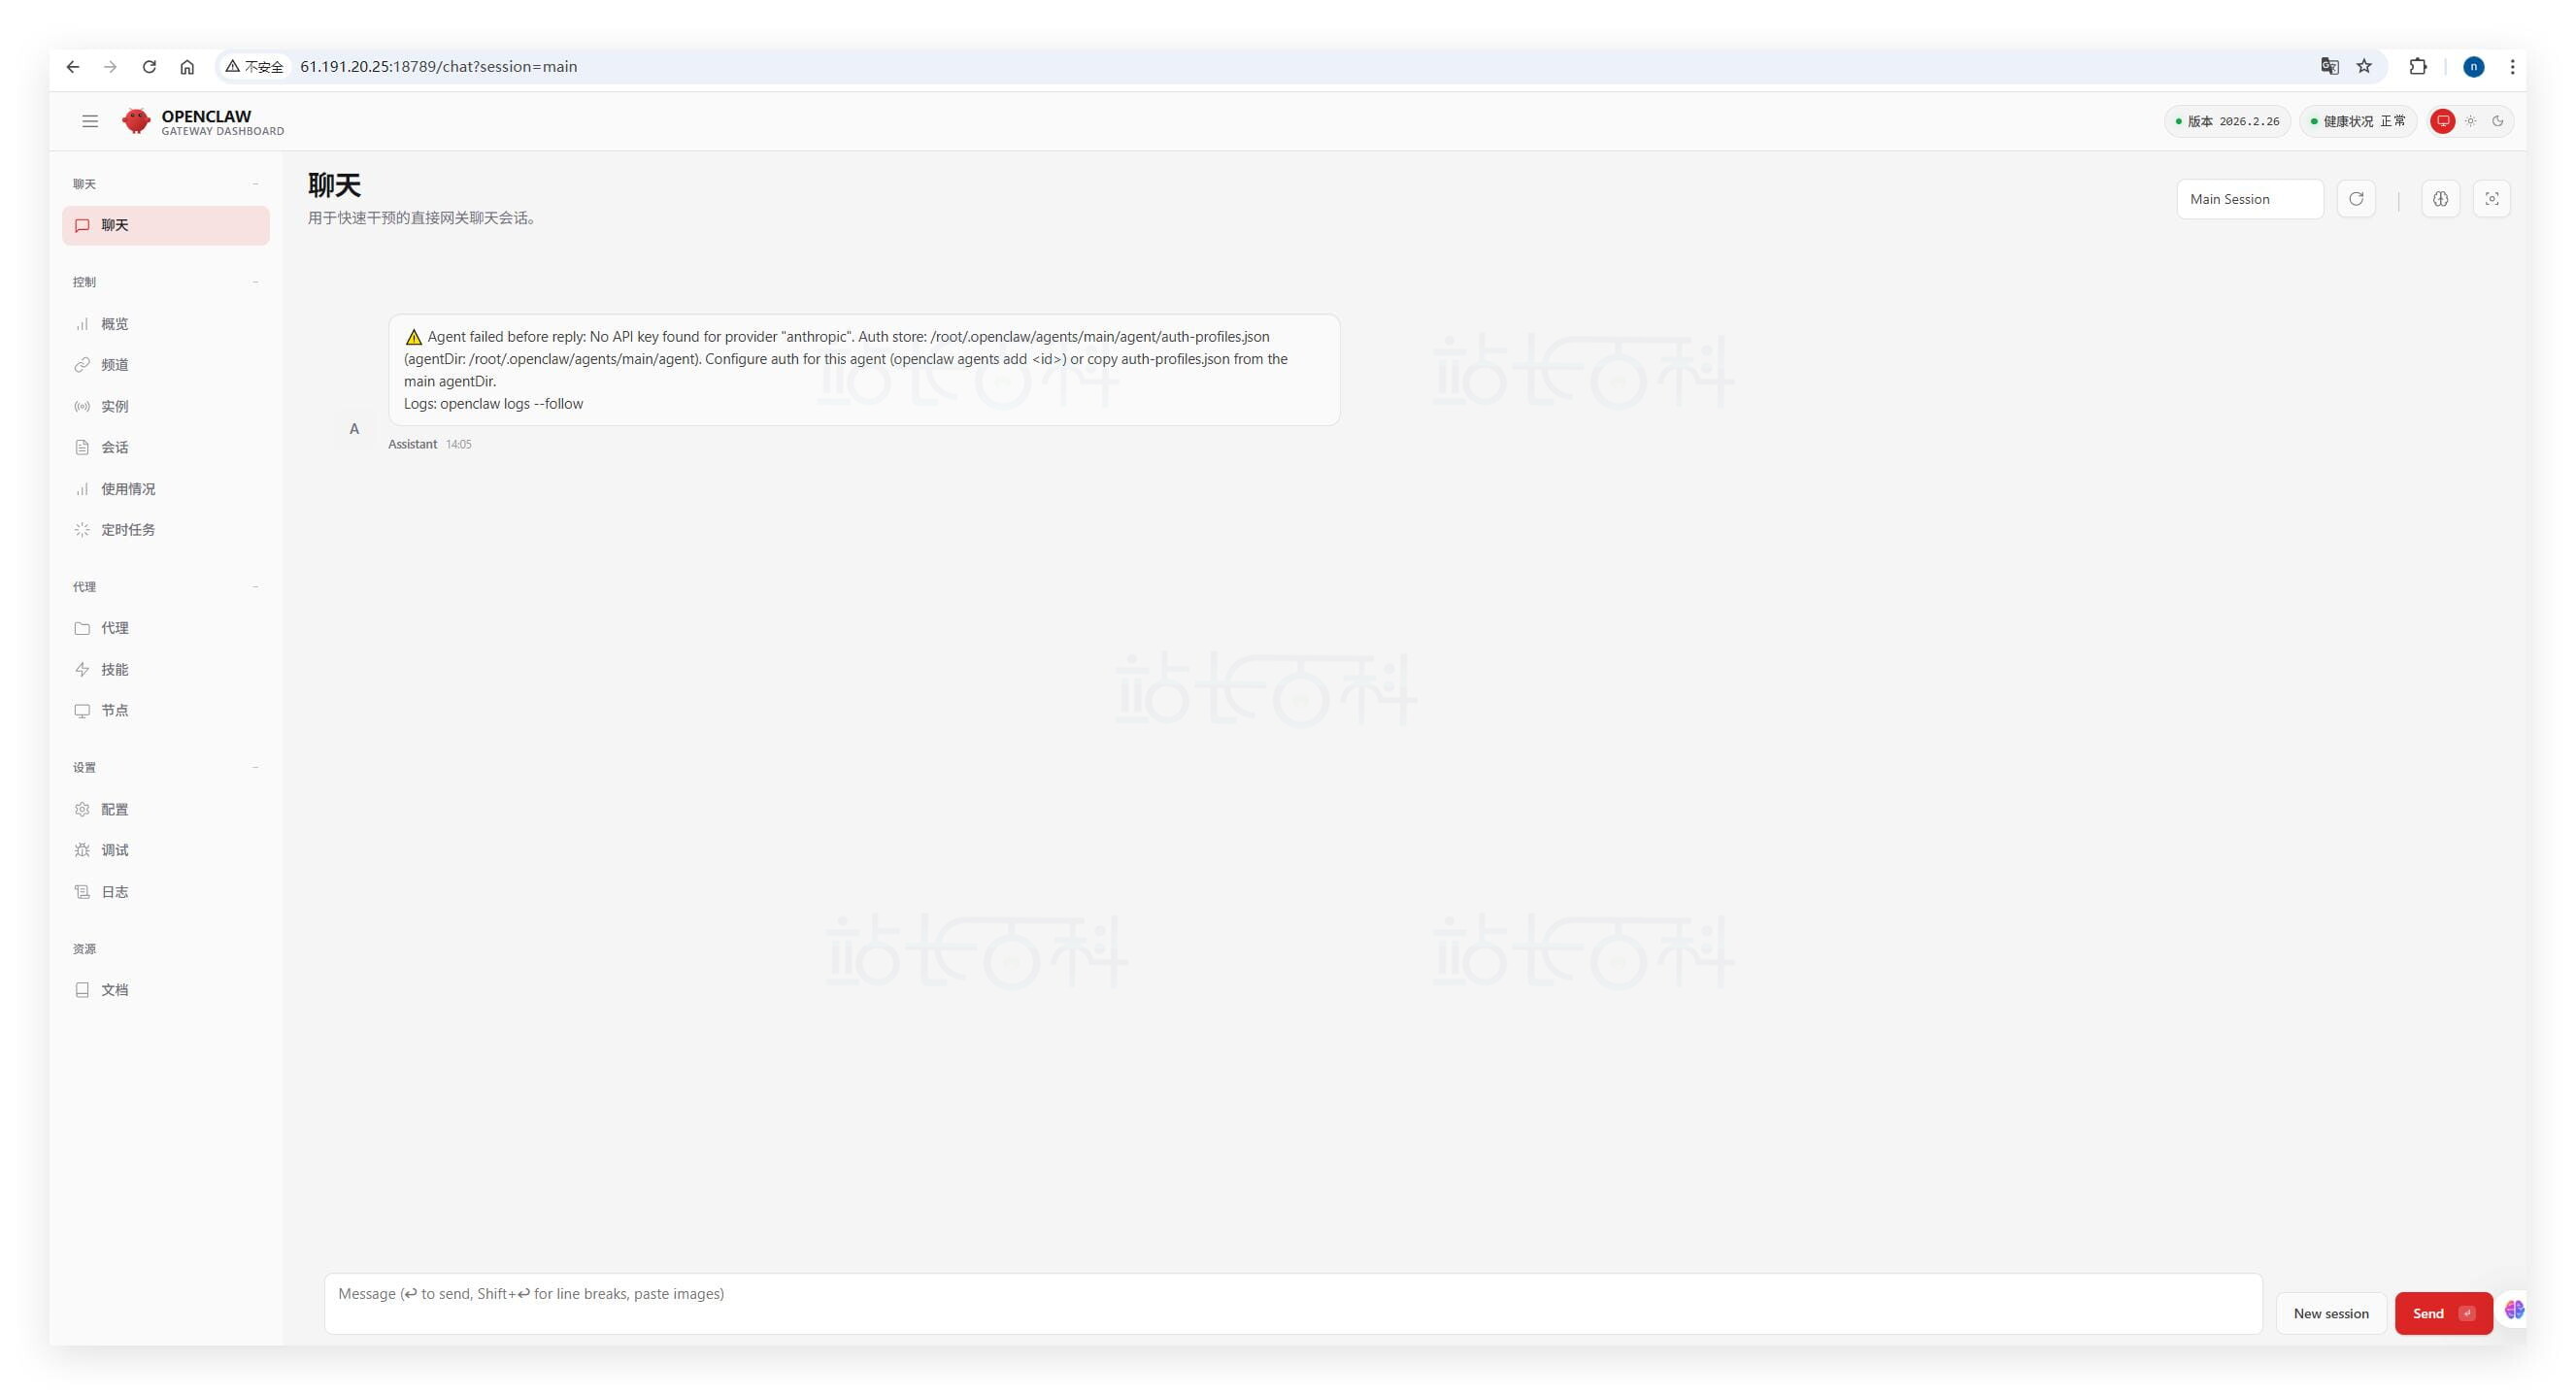This screenshot has height=1395, width=2576.
Task: Click the focus mode frame icon
Action: 2491,199
